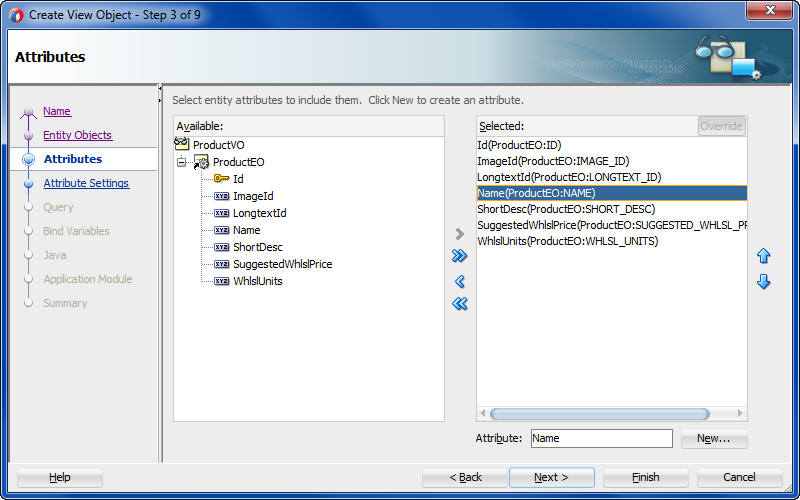Select Id in the Available tree
This screenshot has height=500, width=800.
point(238,179)
